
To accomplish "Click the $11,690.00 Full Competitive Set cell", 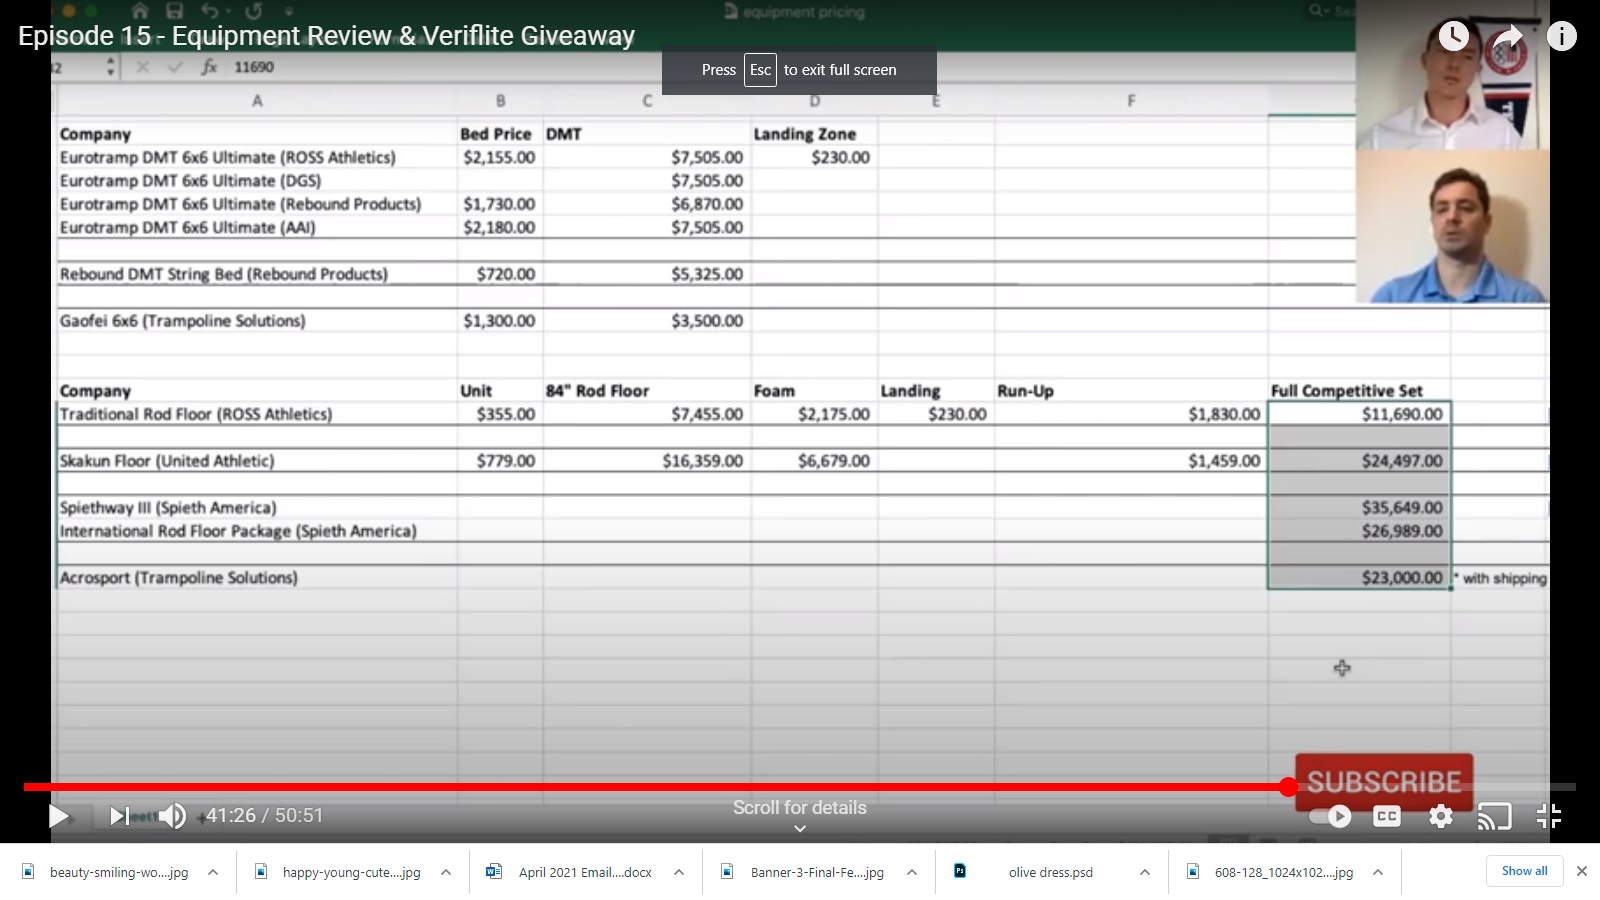I will [1359, 414].
